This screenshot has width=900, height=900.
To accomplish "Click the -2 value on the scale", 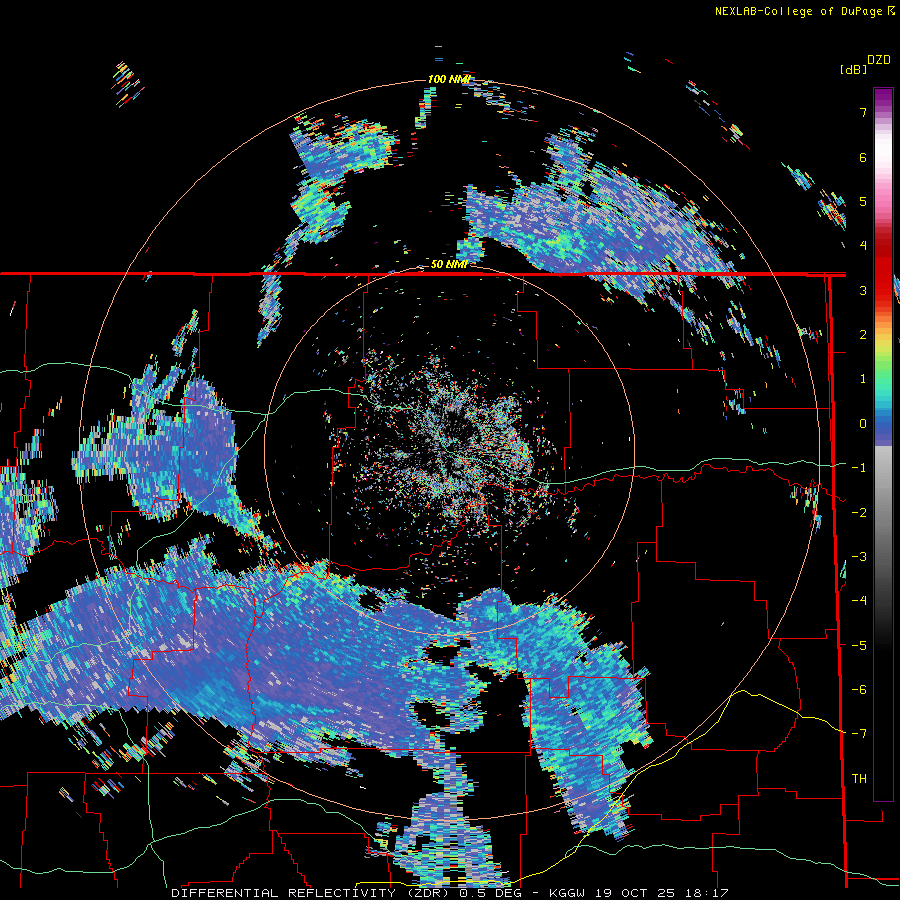I will coord(859,513).
